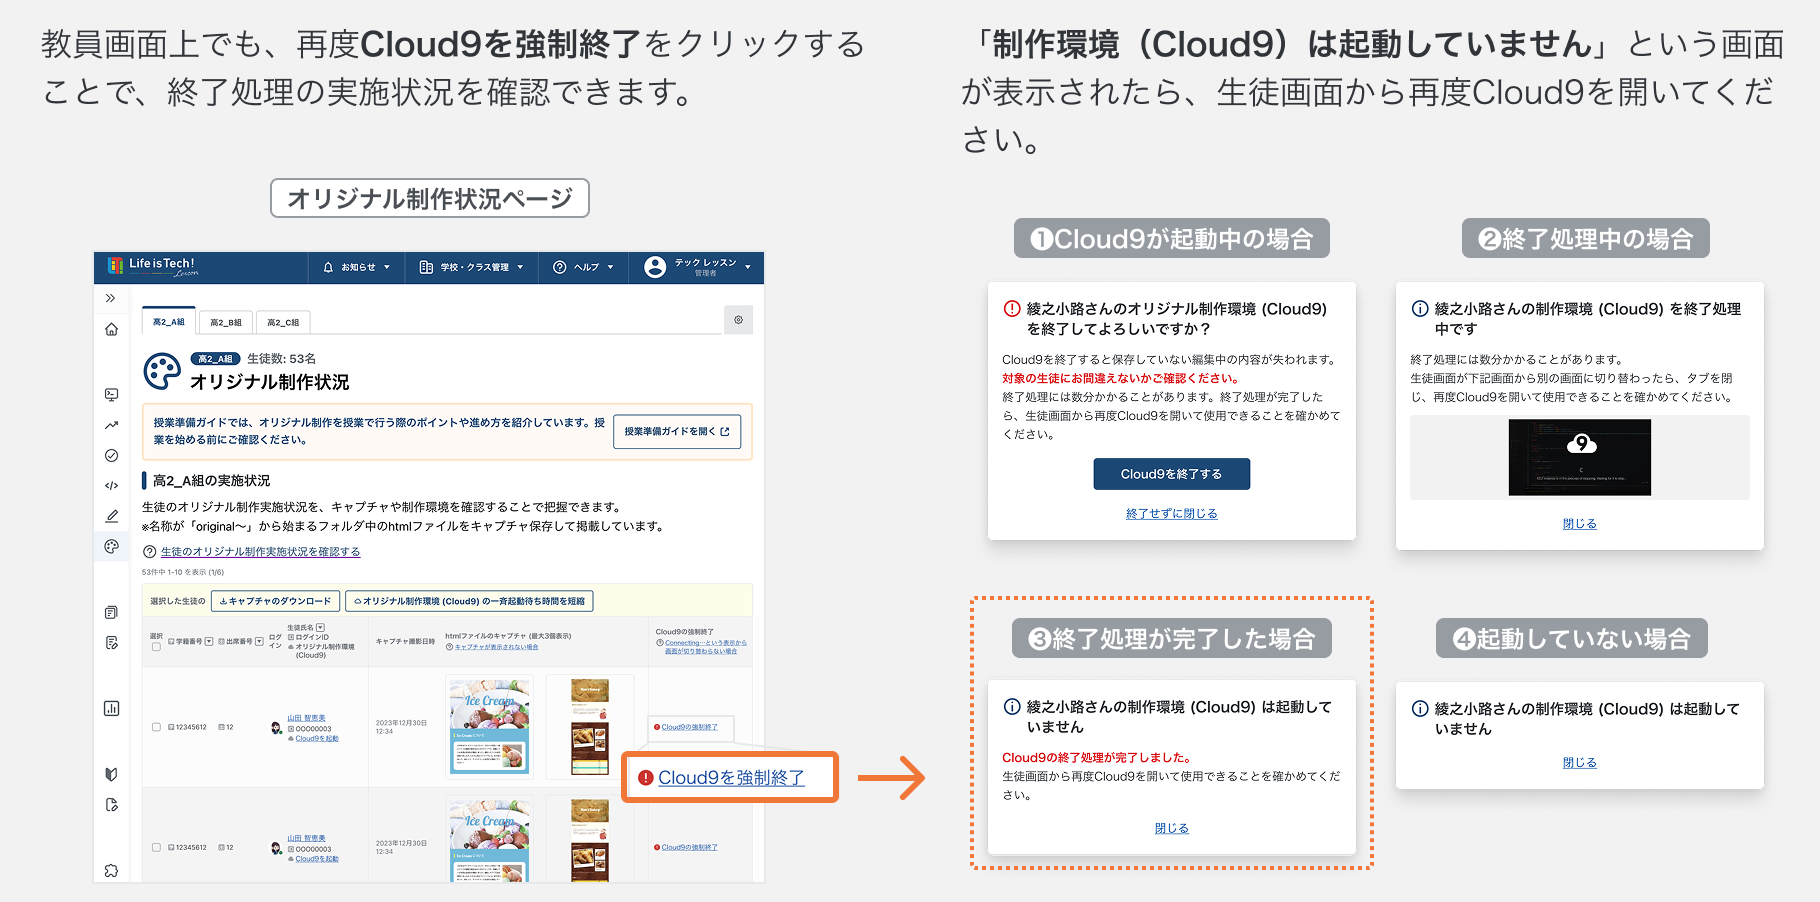Click the red alert icon in Cloud9が起動中 dialog
Viewport: 1820px width, 902px height.
[1011, 309]
